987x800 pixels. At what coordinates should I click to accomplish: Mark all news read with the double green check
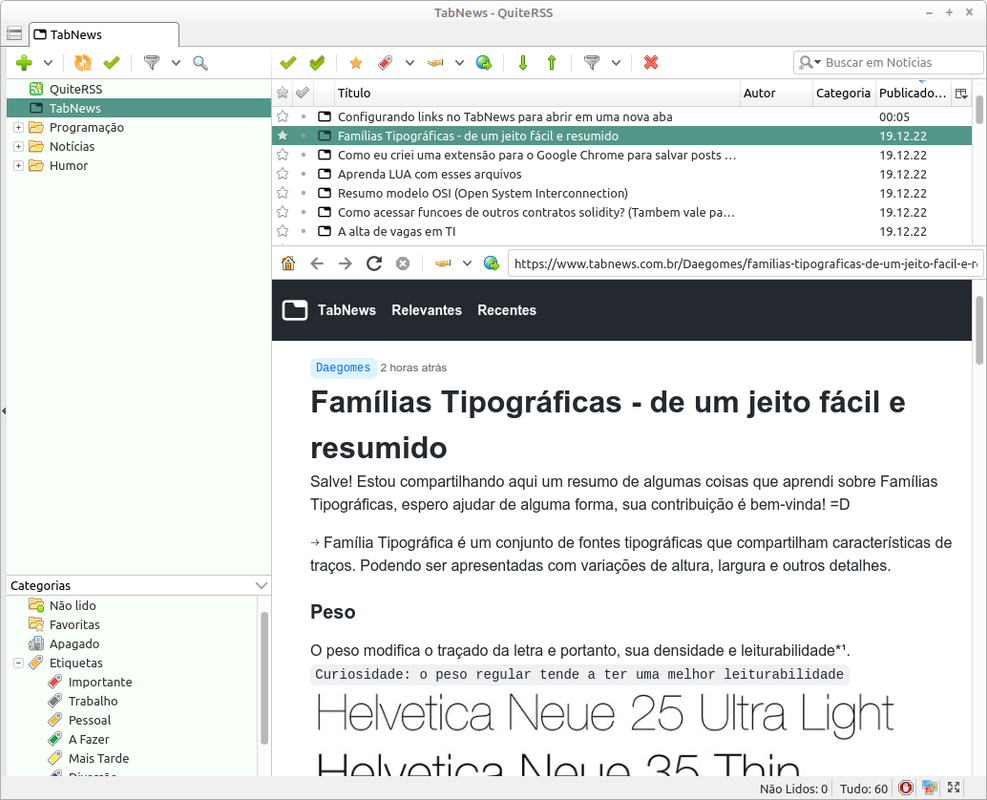pos(317,63)
